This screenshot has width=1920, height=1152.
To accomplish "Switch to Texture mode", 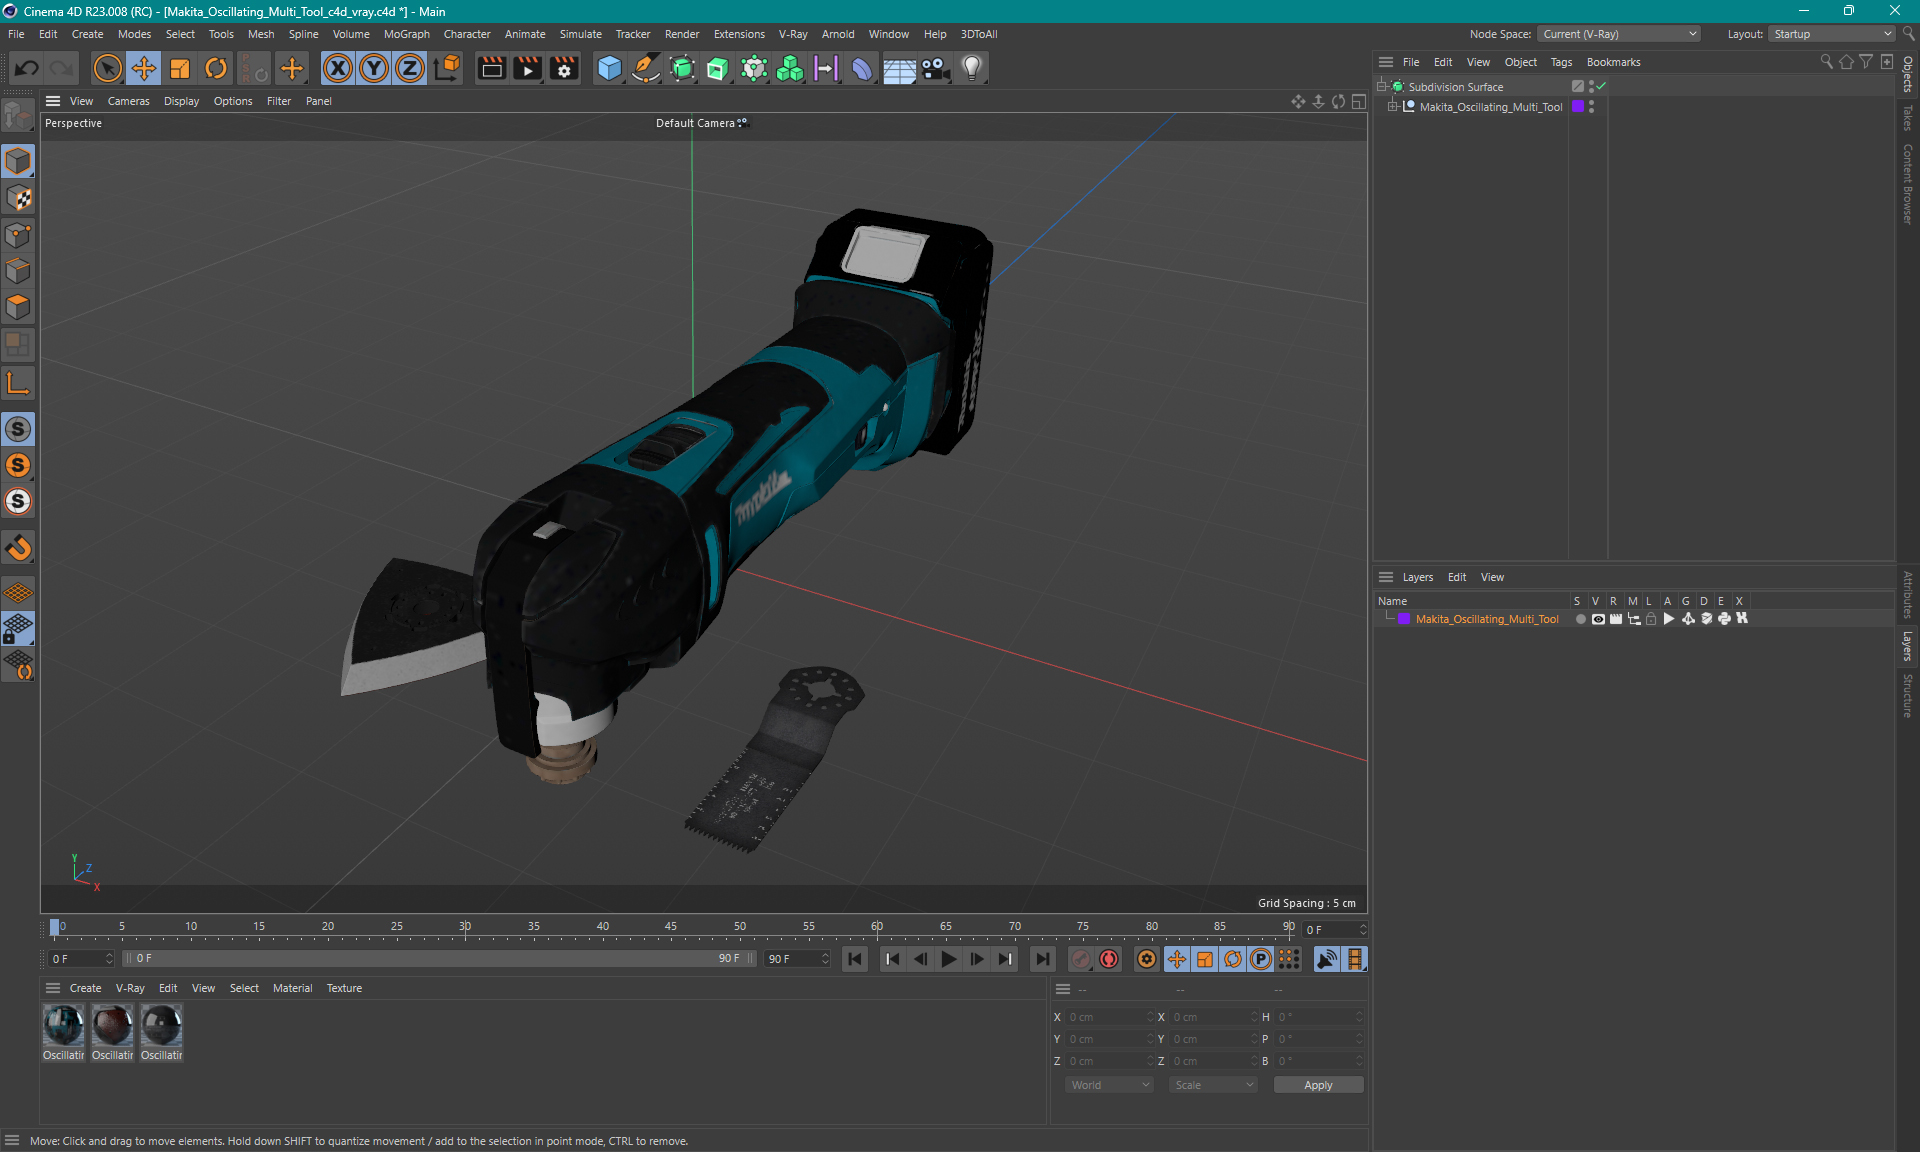I will coord(18,198).
